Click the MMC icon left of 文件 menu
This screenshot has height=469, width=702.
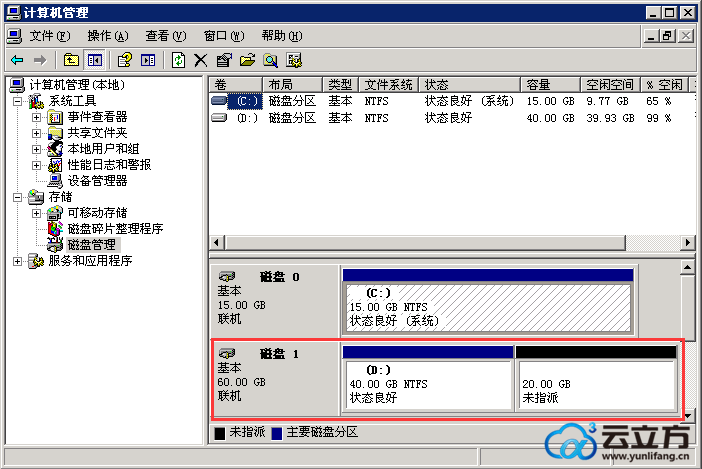(x=14, y=36)
